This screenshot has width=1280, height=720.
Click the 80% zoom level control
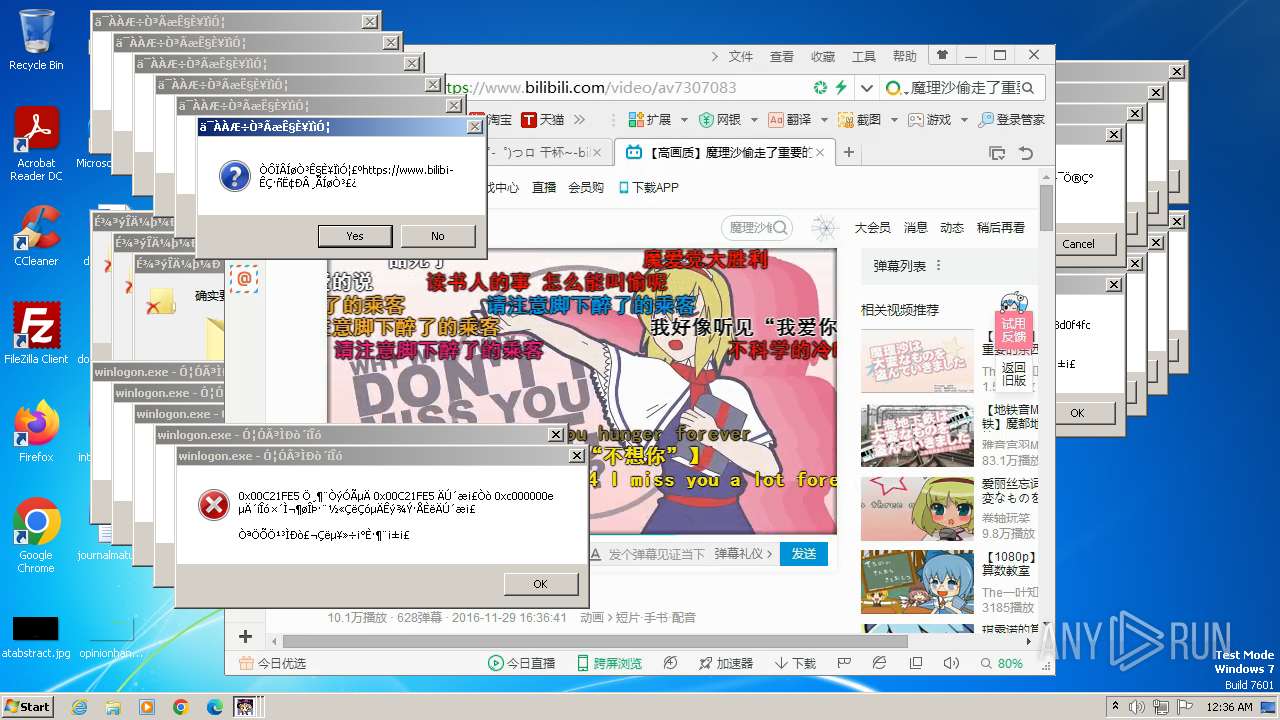(x=1001, y=663)
